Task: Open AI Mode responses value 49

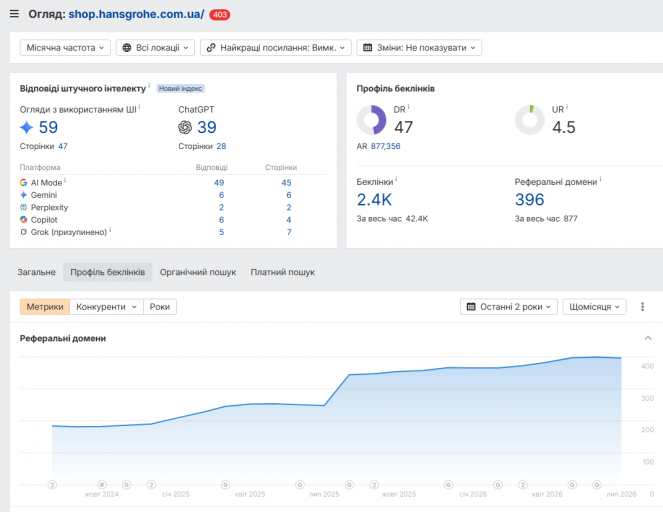Action: coord(219,183)
